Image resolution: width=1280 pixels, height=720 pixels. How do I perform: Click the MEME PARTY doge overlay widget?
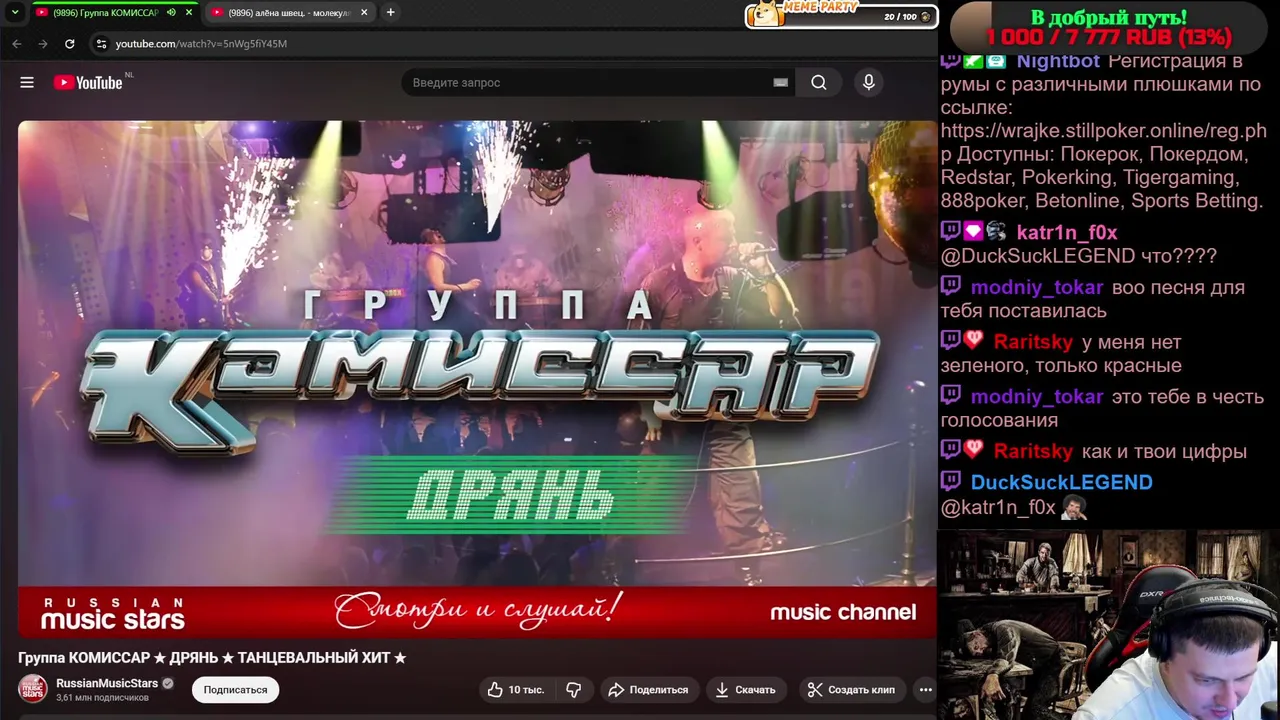[x=840, y=14]
